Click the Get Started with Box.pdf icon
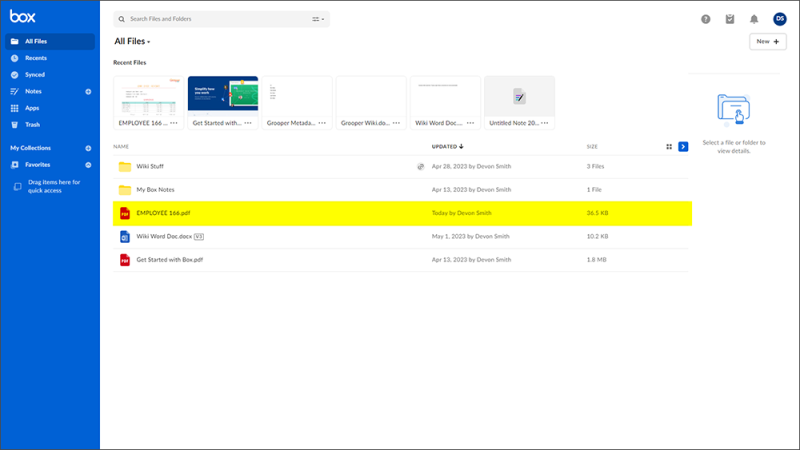The image size is (800, 450). pyautogui.click(x=124, y=260)
